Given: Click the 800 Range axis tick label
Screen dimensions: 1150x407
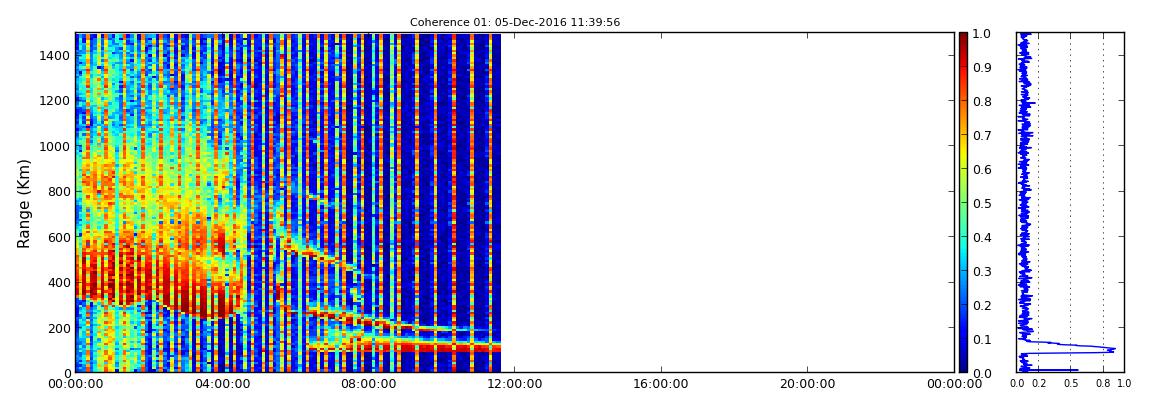Looking at the screenshot, I should click(x=58, y=192).
